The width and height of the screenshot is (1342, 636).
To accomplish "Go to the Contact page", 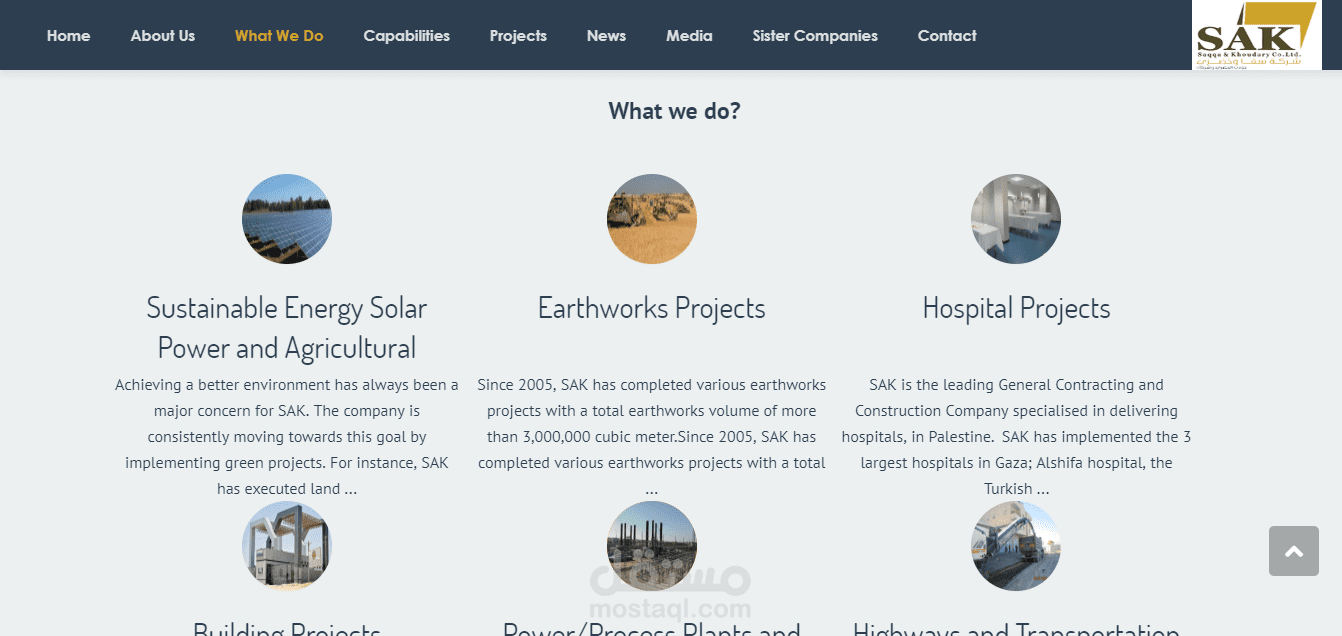I will (947, 36).
